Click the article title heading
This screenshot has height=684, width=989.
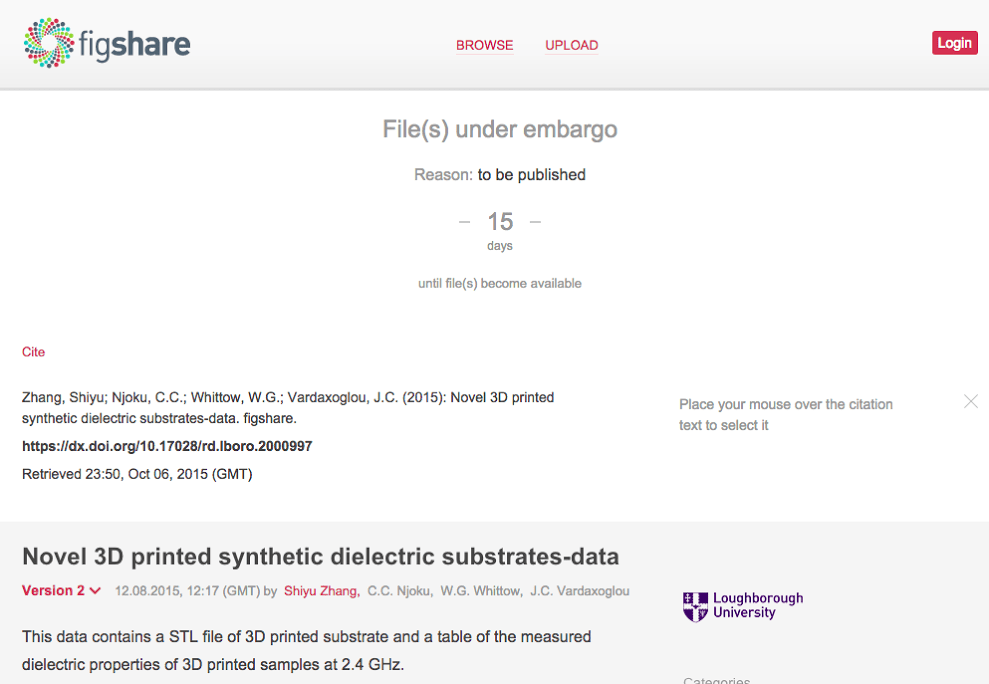(x=320, y=556)
